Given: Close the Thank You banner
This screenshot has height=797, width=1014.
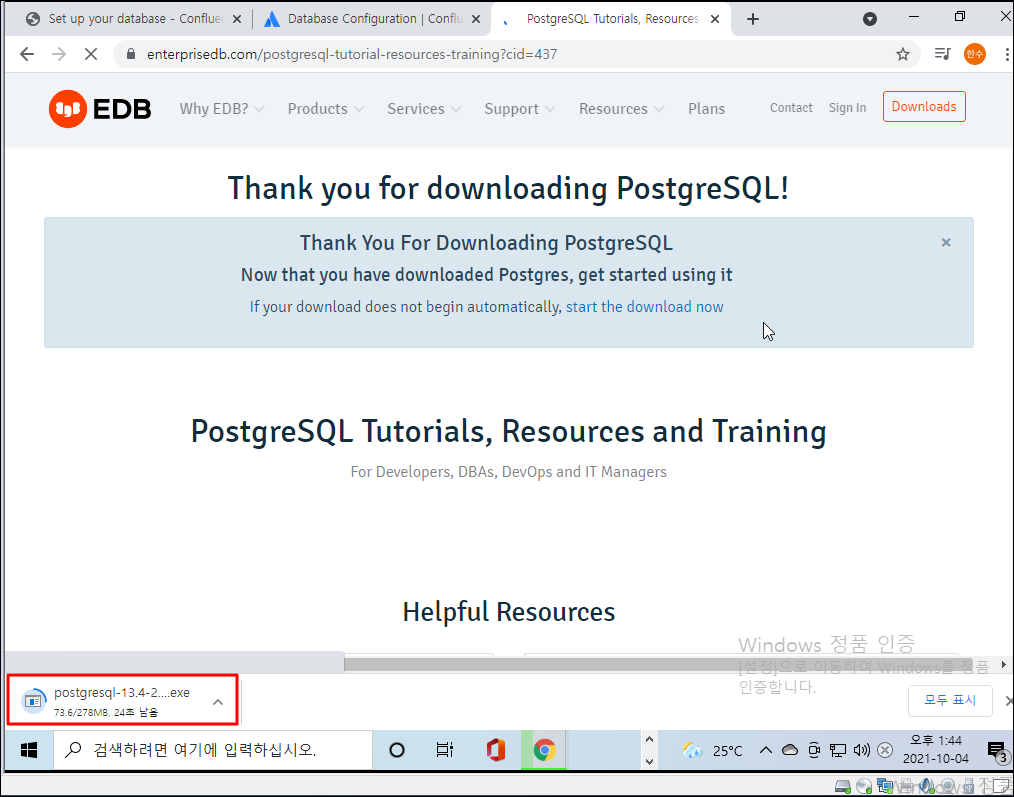Looking at the screenshot, I should click(x=945, y=243).
